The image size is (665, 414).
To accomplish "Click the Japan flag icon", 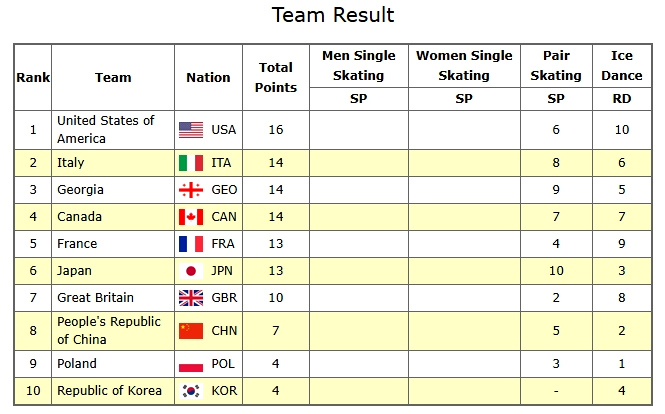I will 191,271.
